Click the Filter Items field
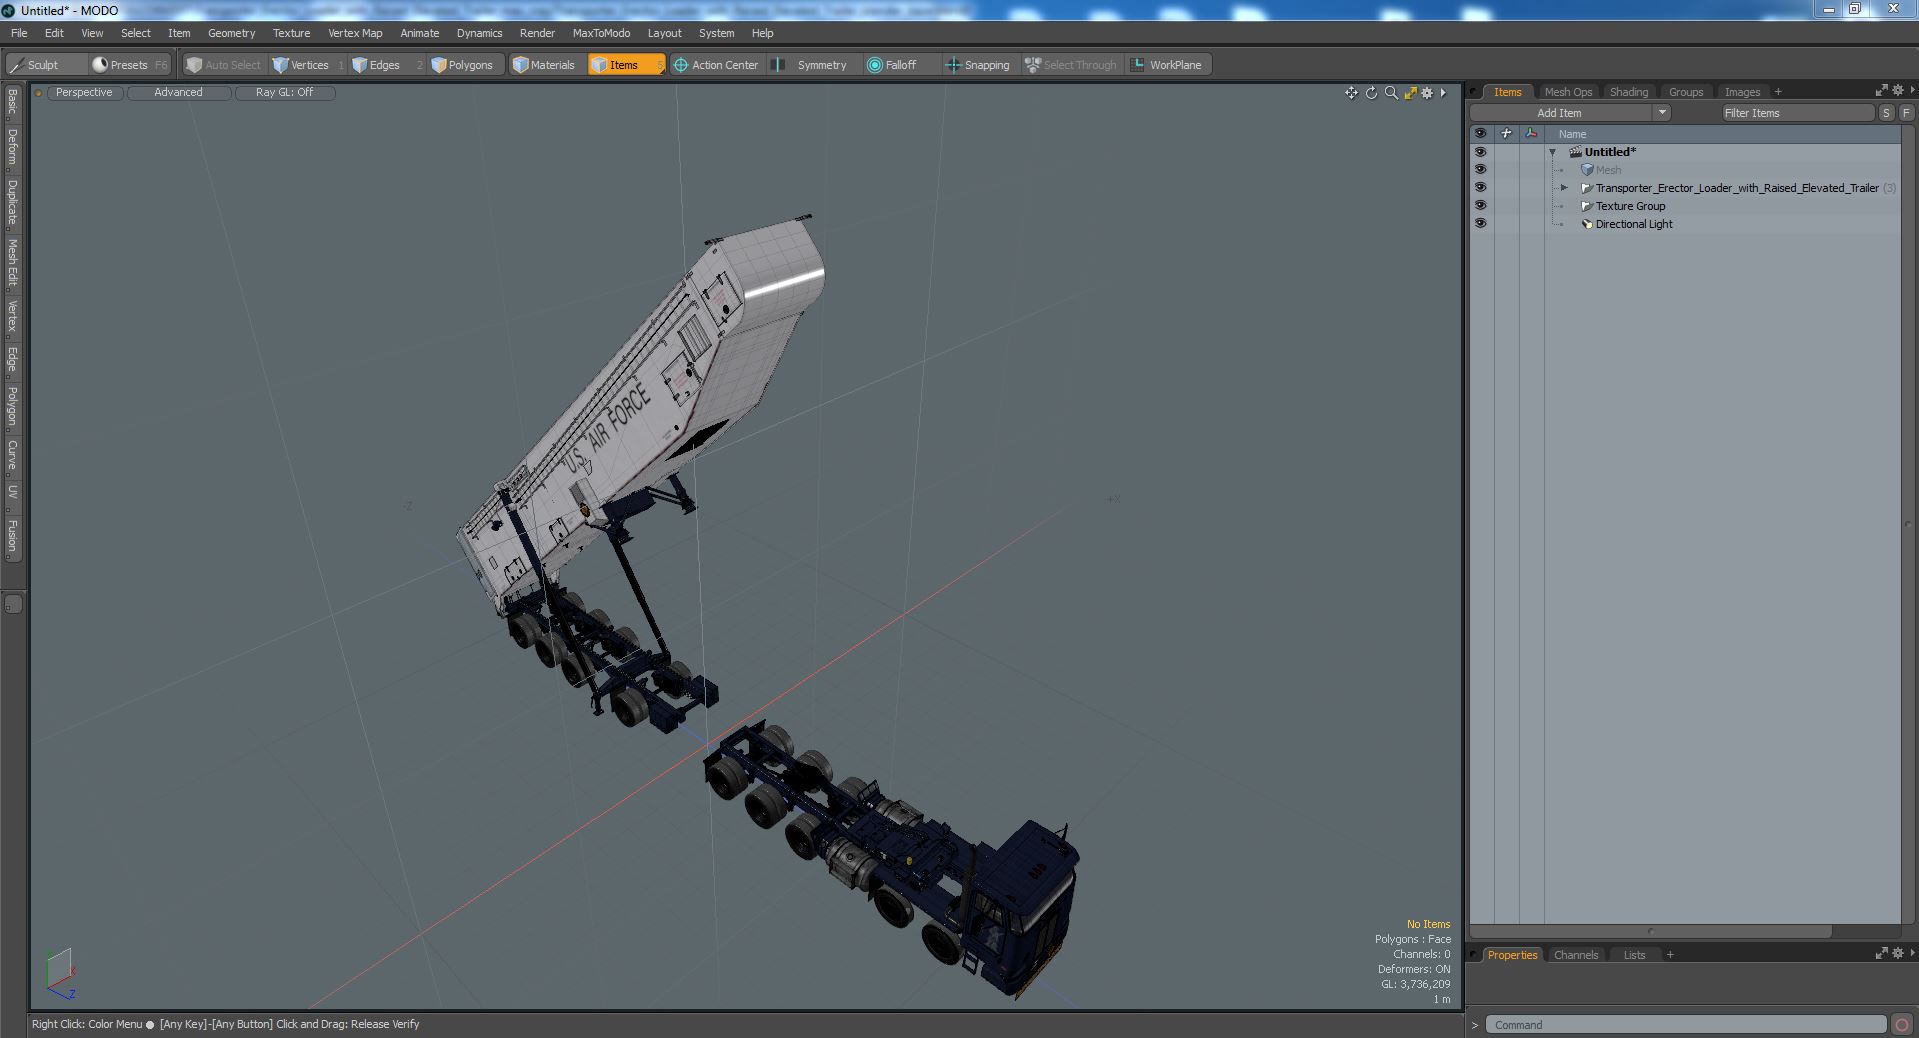The width and height of the screenshot is (1919, 1038). pyautogui.click(x=1797, y=113)
